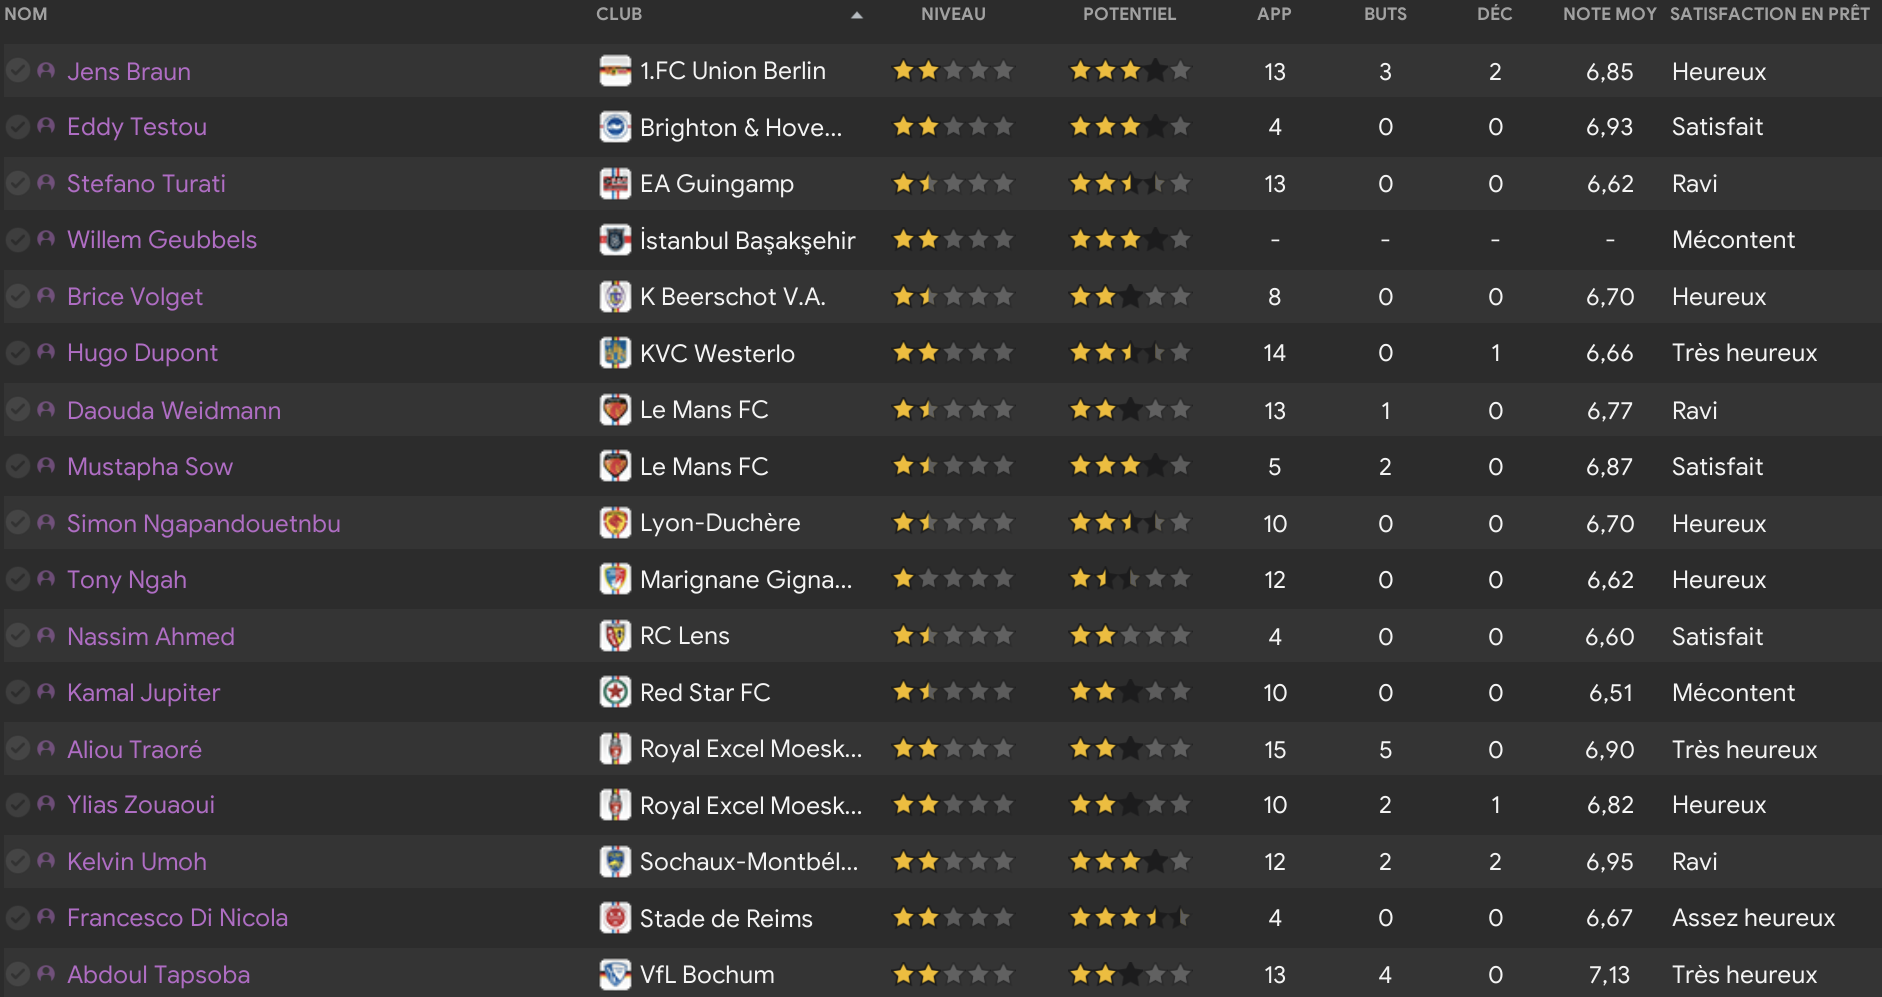Open the VfL Bochum club badge
This screenshot has height=997, width=1882.
[x=615, y=974]
